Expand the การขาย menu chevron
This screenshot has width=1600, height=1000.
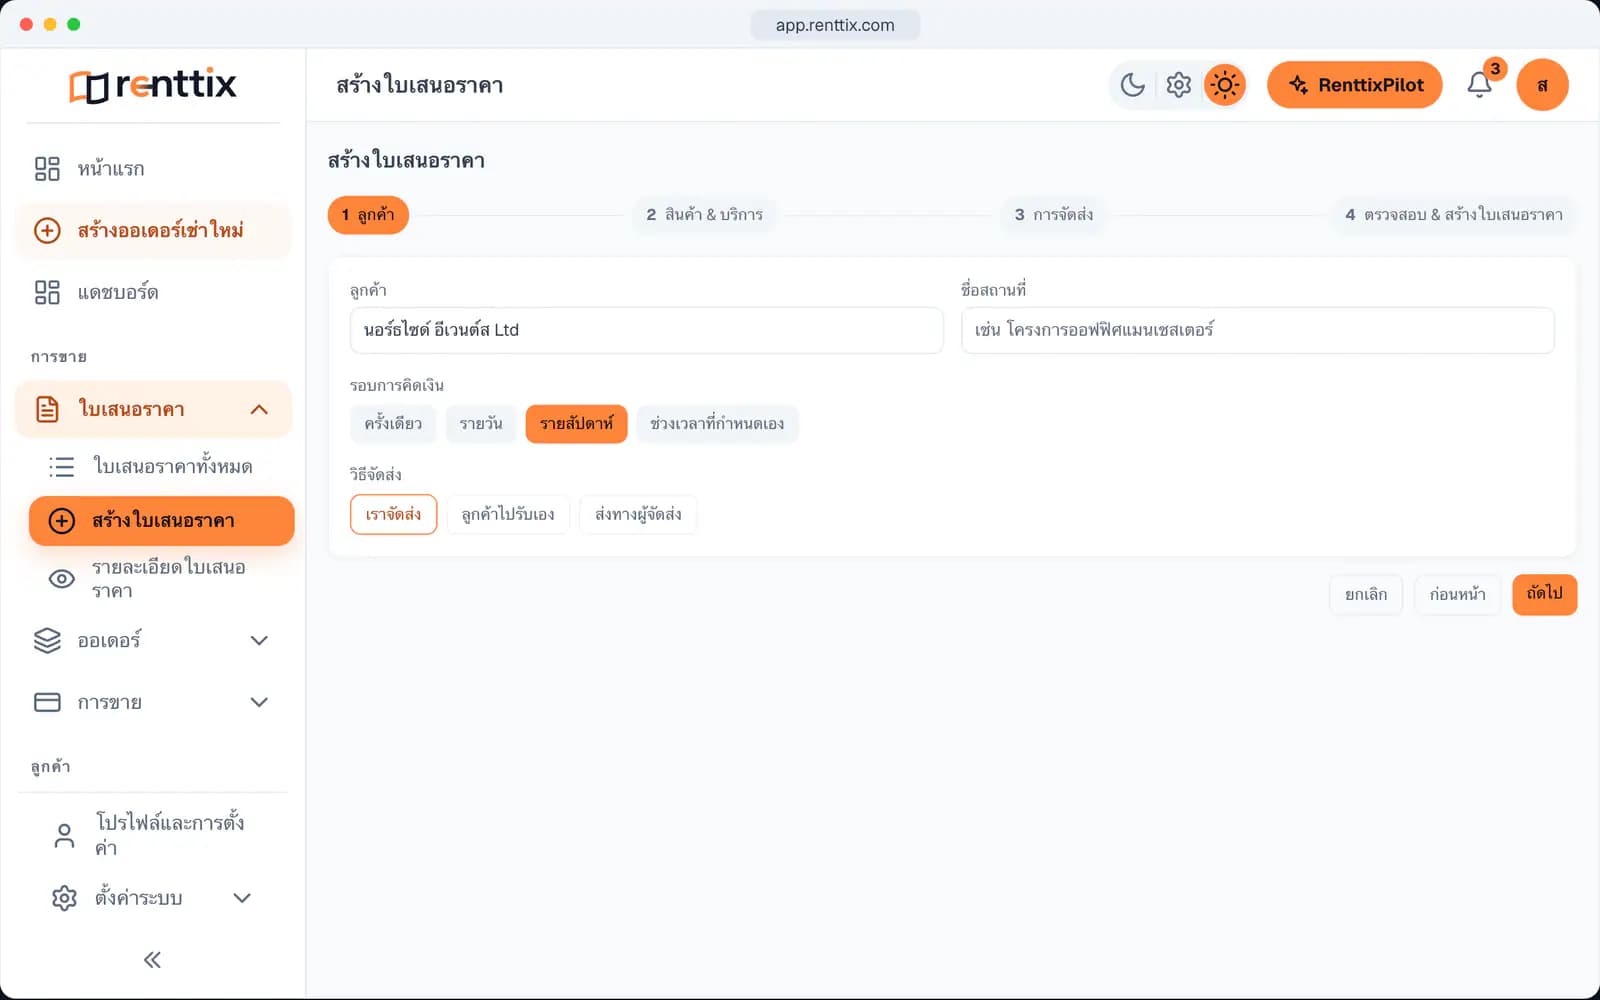pos(259,702)
